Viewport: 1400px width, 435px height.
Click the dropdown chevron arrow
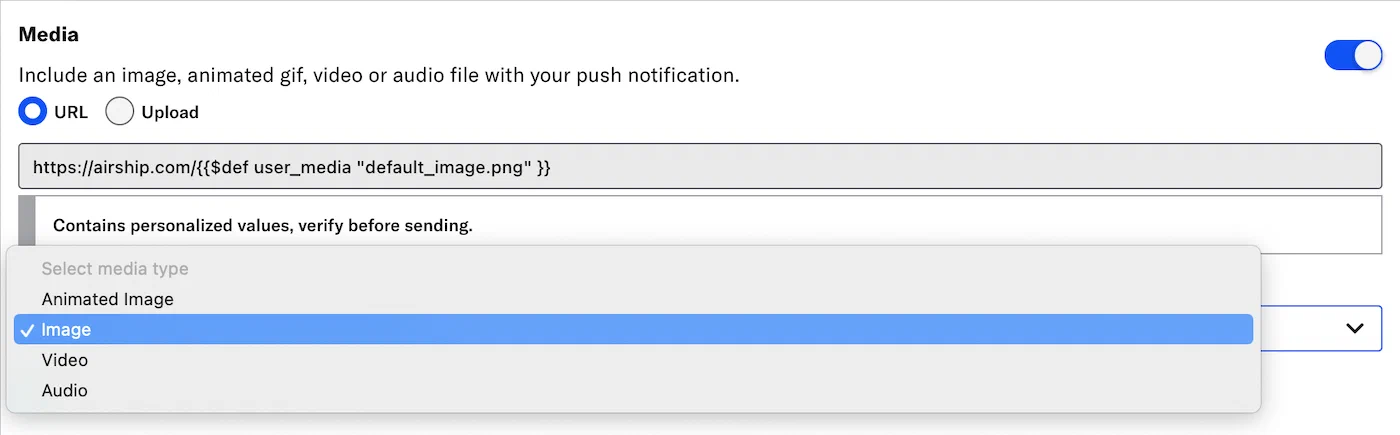tap(1355, 328)
